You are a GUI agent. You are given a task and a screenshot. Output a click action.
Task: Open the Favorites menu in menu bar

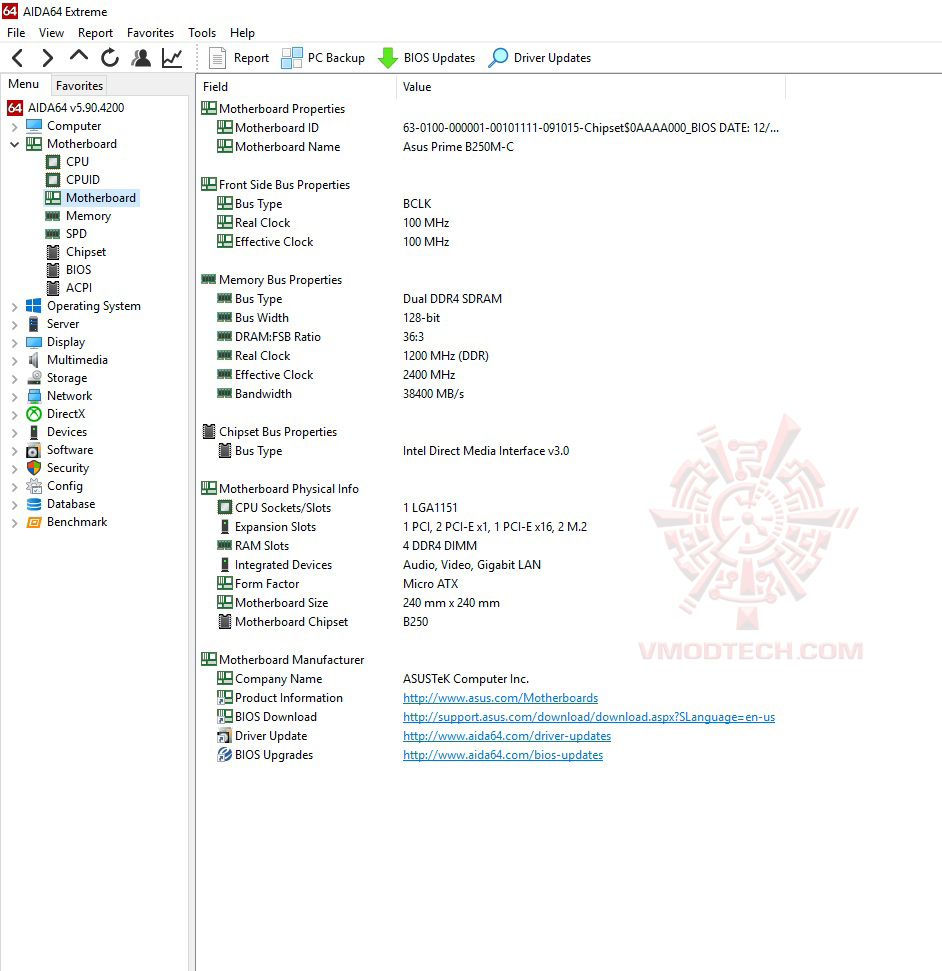150,33
